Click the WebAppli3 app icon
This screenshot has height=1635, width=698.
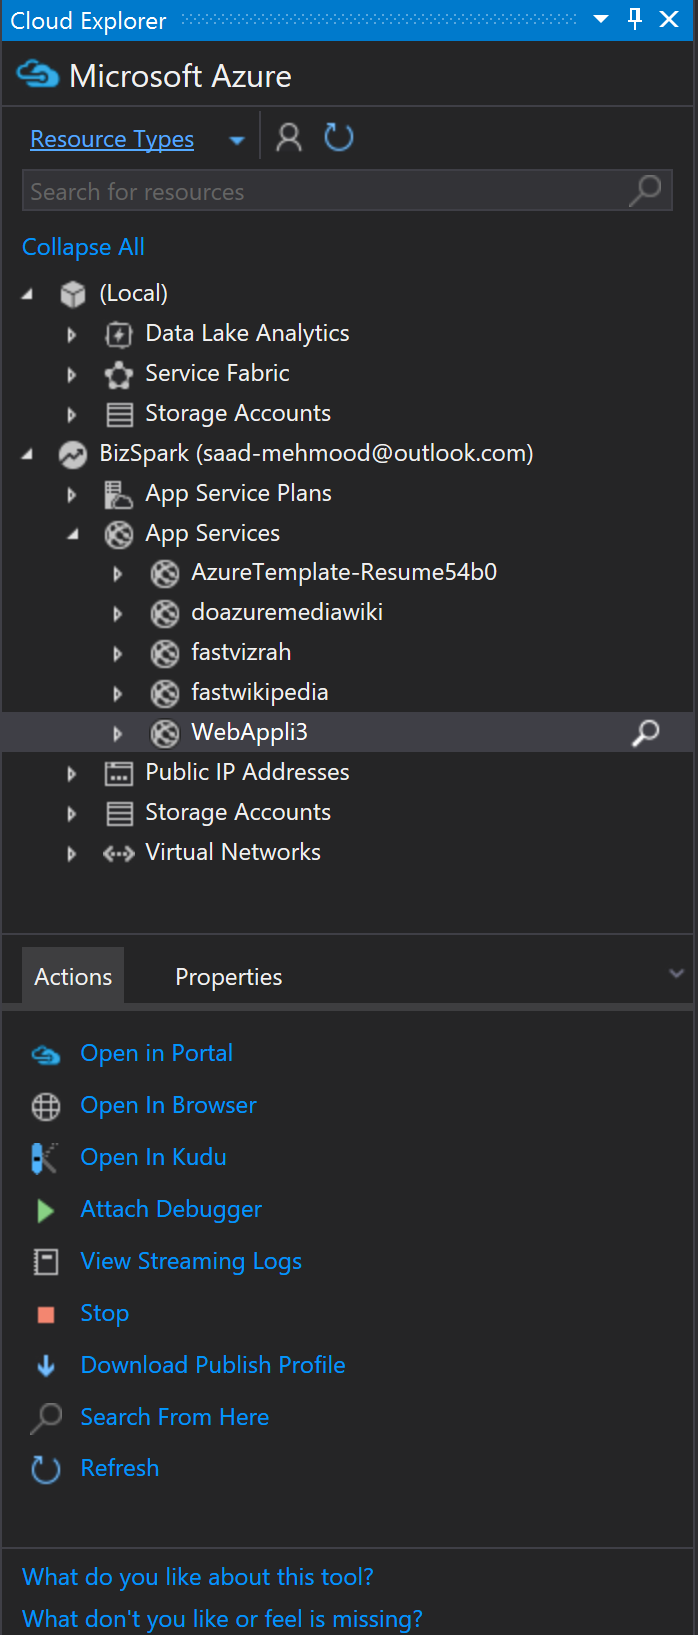tap(165, 733)
